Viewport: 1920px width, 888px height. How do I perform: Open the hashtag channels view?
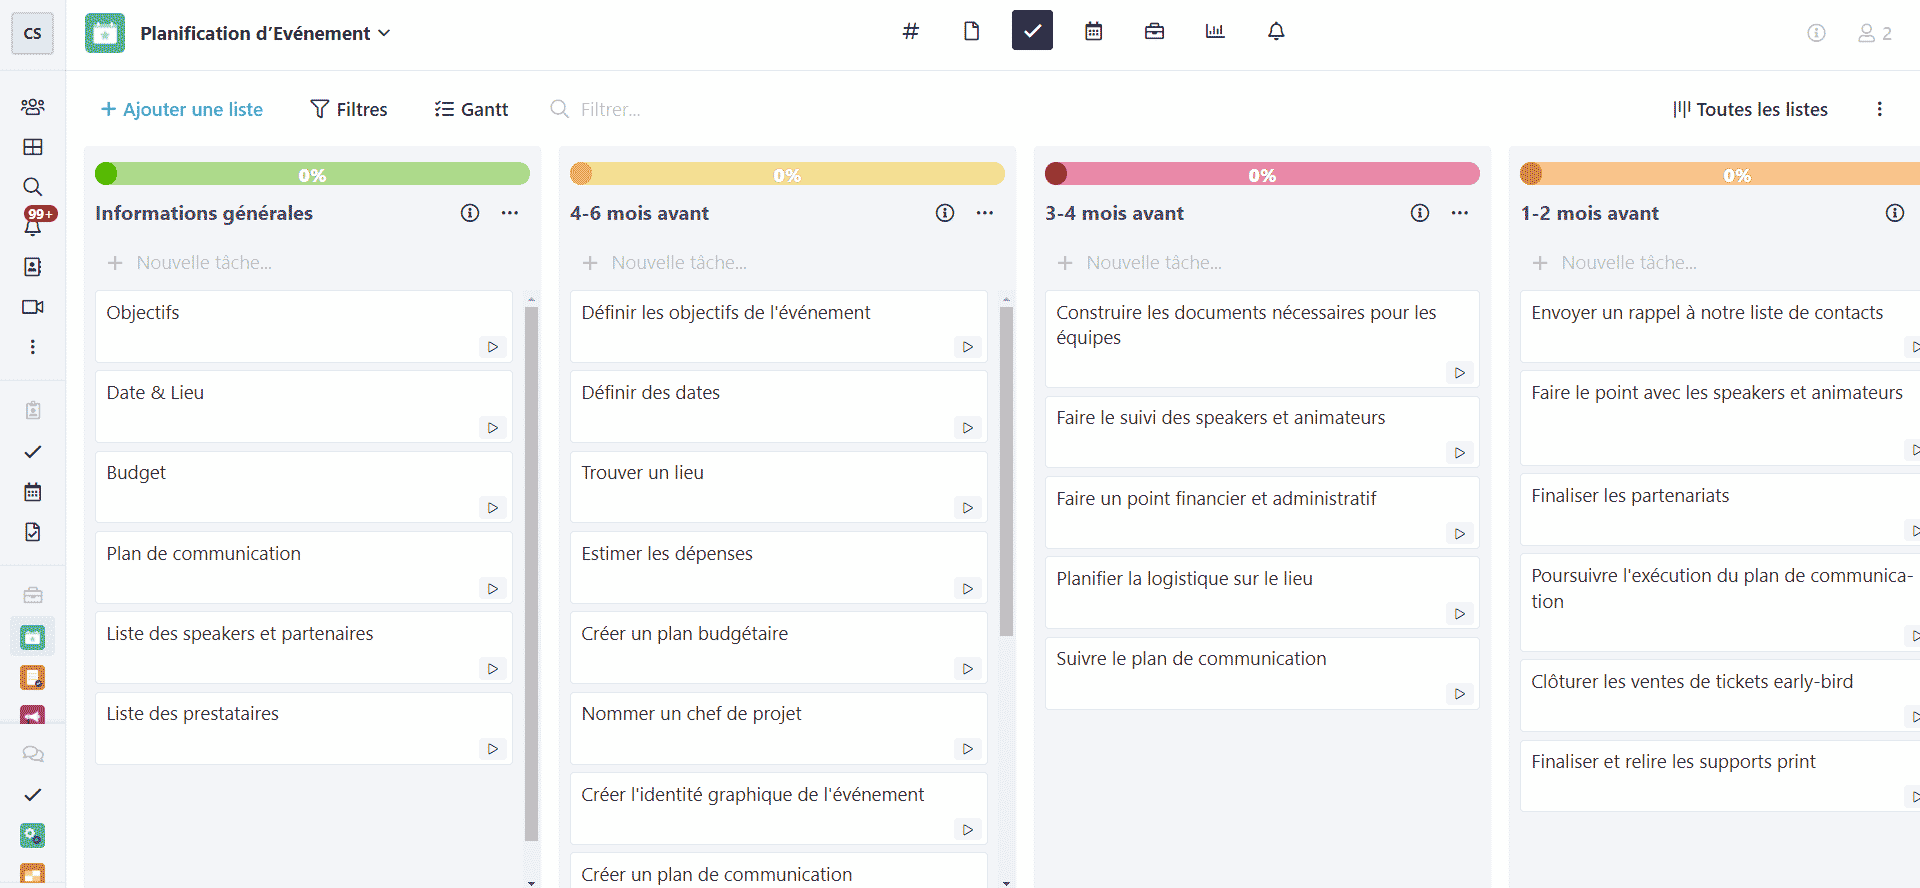pyautogui.click(x=910, y=31)
